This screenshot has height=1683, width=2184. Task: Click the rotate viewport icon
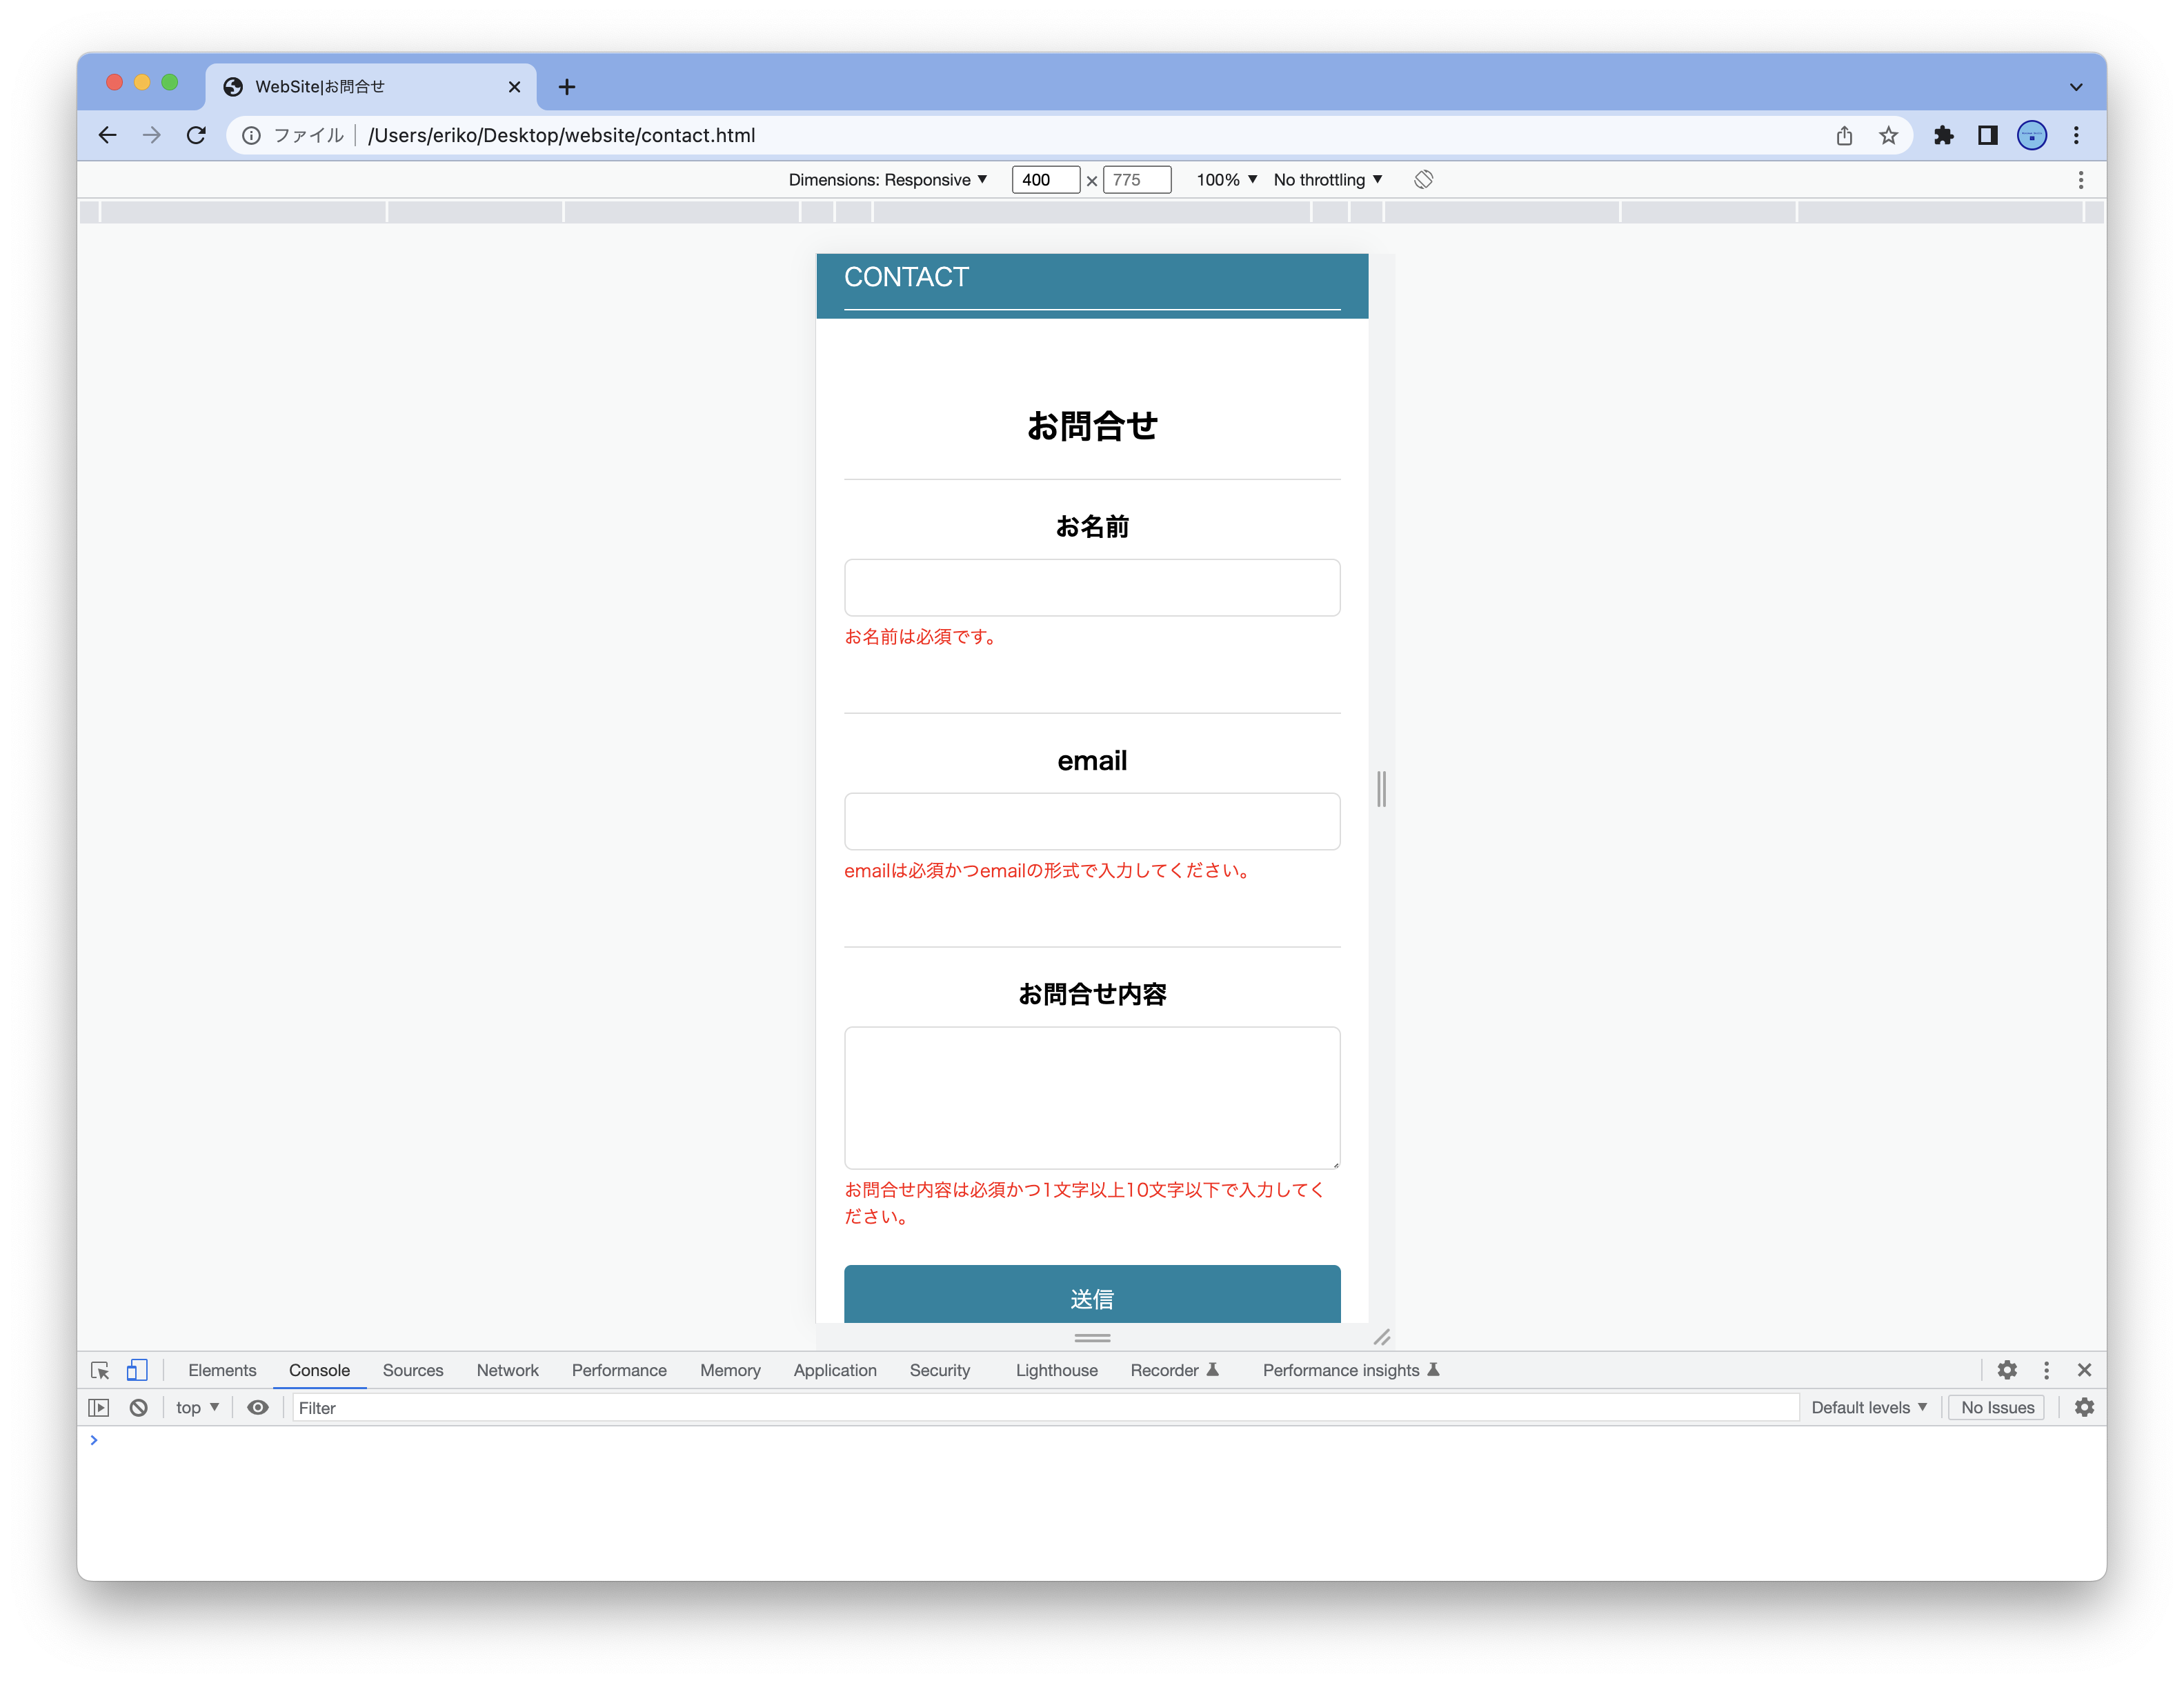1423,180
